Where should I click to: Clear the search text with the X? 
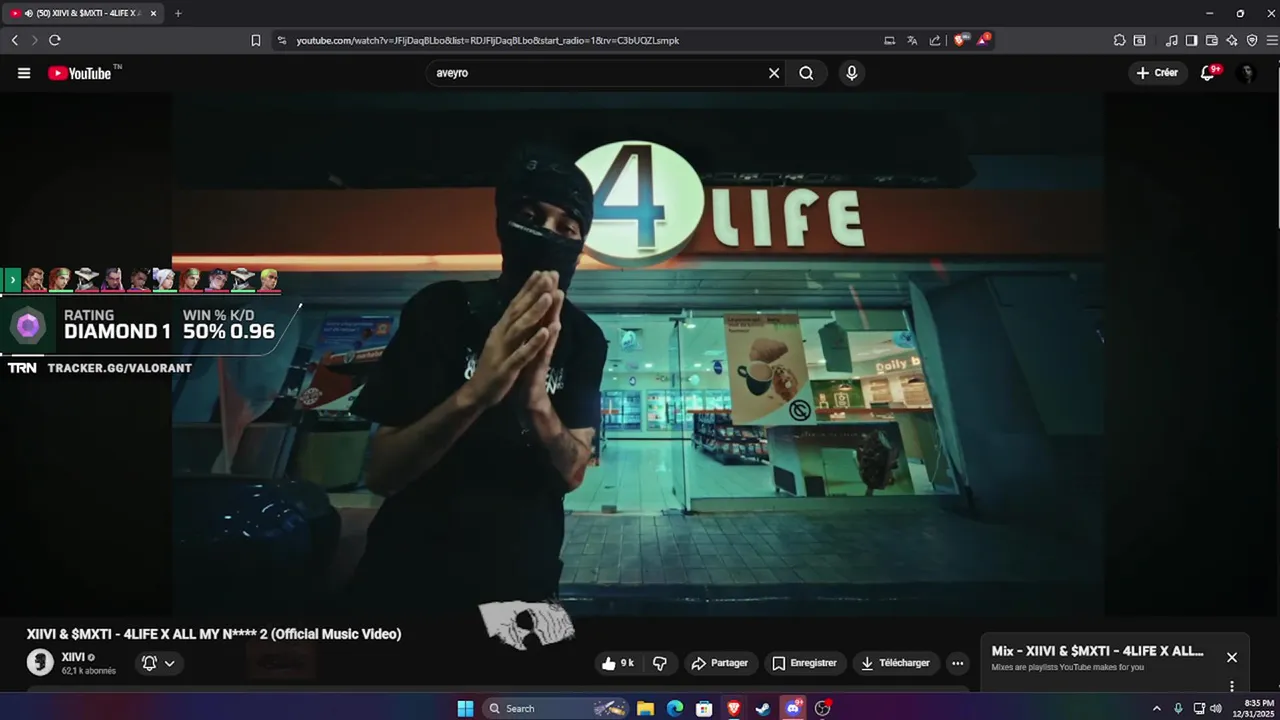click(774, 73)
